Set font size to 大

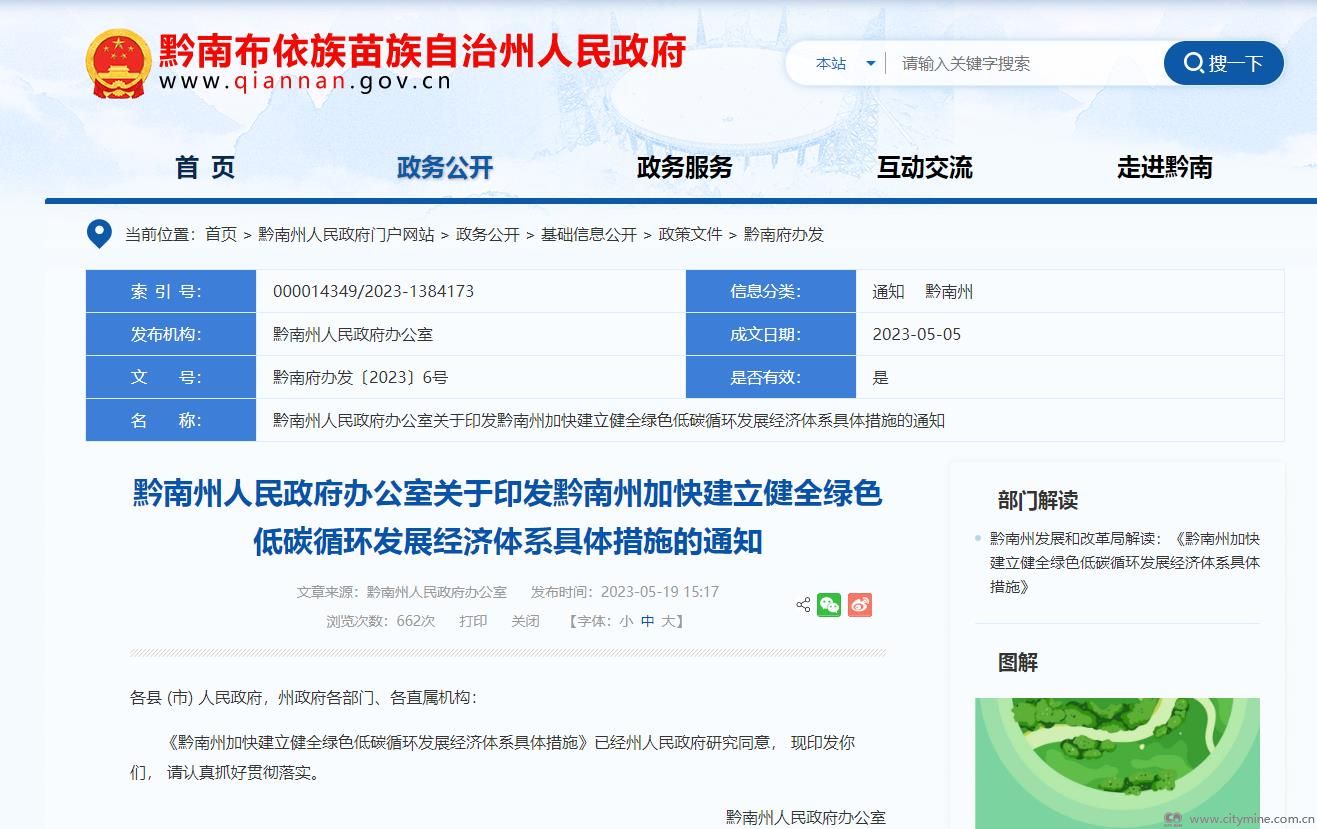668,621
